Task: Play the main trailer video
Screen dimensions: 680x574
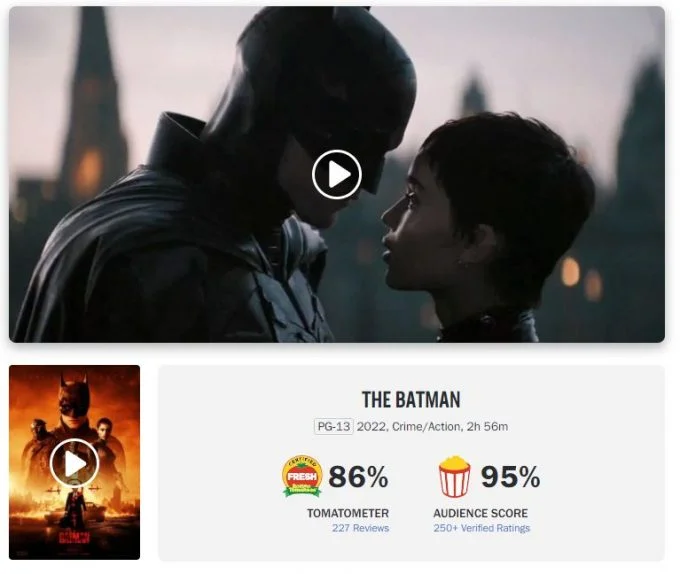Action: click(x=337, y=174)
